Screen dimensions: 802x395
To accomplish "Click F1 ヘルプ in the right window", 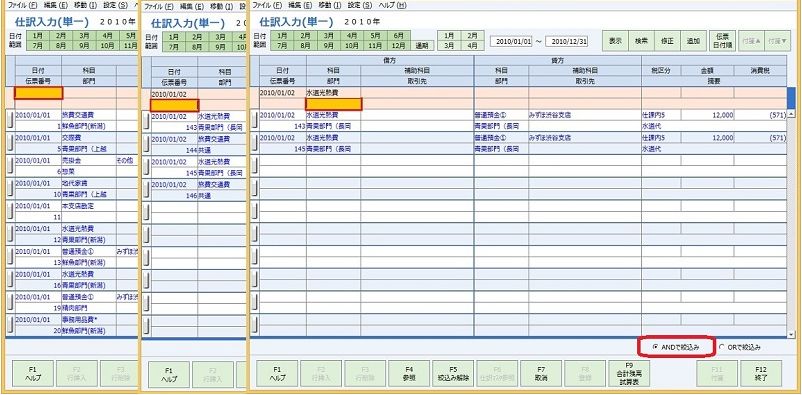I will pyautogui.click(x=277, y=374).
